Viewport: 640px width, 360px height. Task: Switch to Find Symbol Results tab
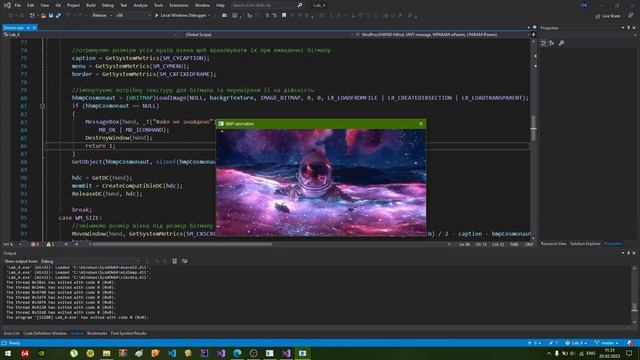click(129, 333)
